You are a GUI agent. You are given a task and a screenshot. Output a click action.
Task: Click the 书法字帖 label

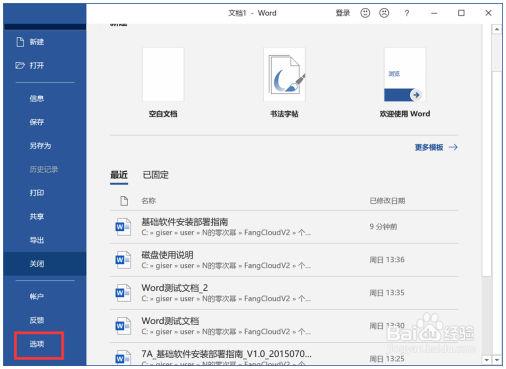[x=284, y=114]
